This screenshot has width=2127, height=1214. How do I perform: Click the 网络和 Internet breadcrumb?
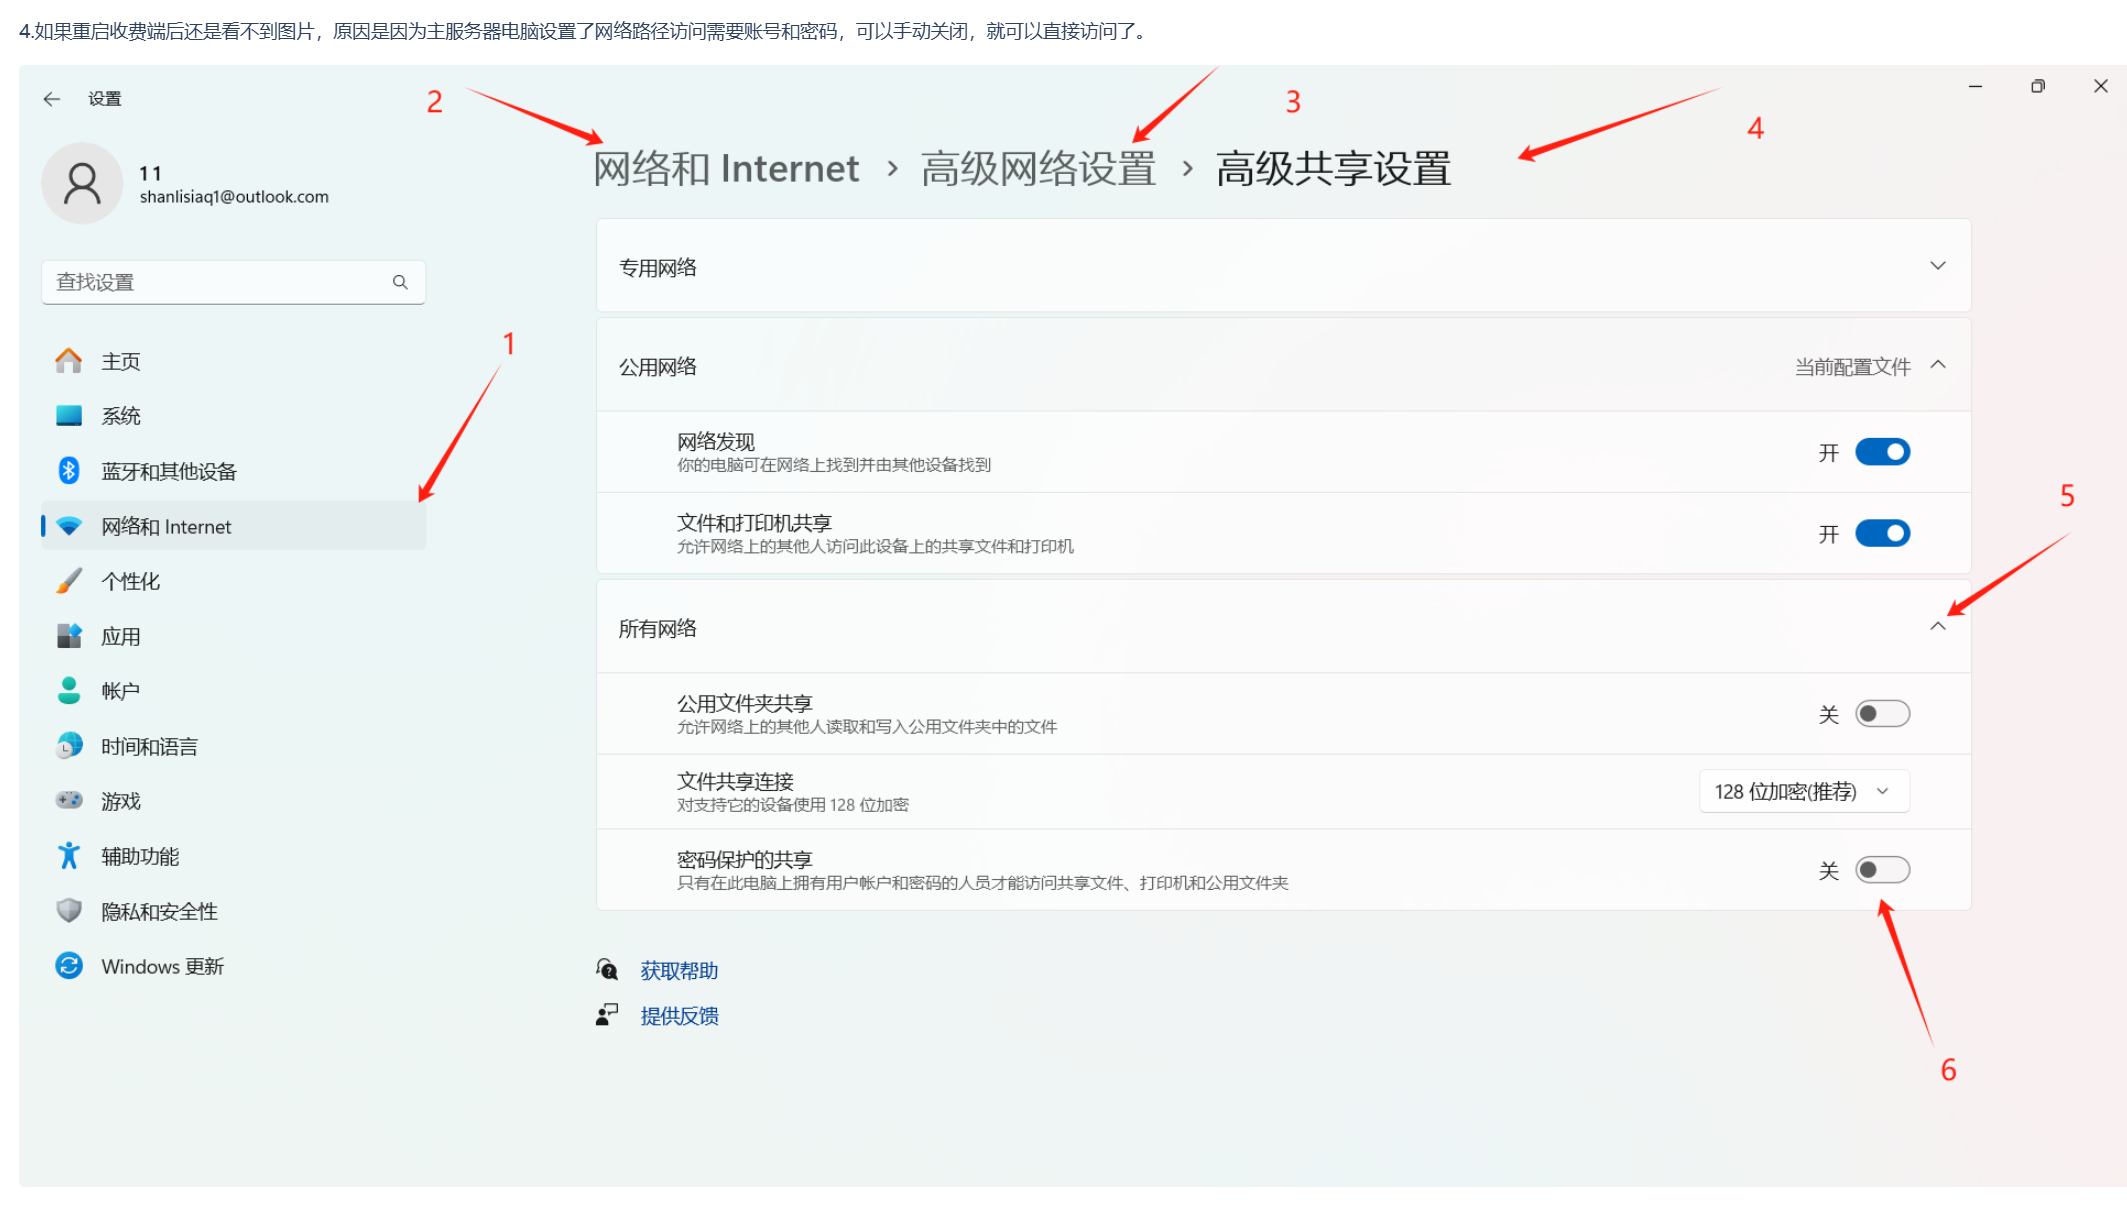pyautogui.click(x=726, y=169)
